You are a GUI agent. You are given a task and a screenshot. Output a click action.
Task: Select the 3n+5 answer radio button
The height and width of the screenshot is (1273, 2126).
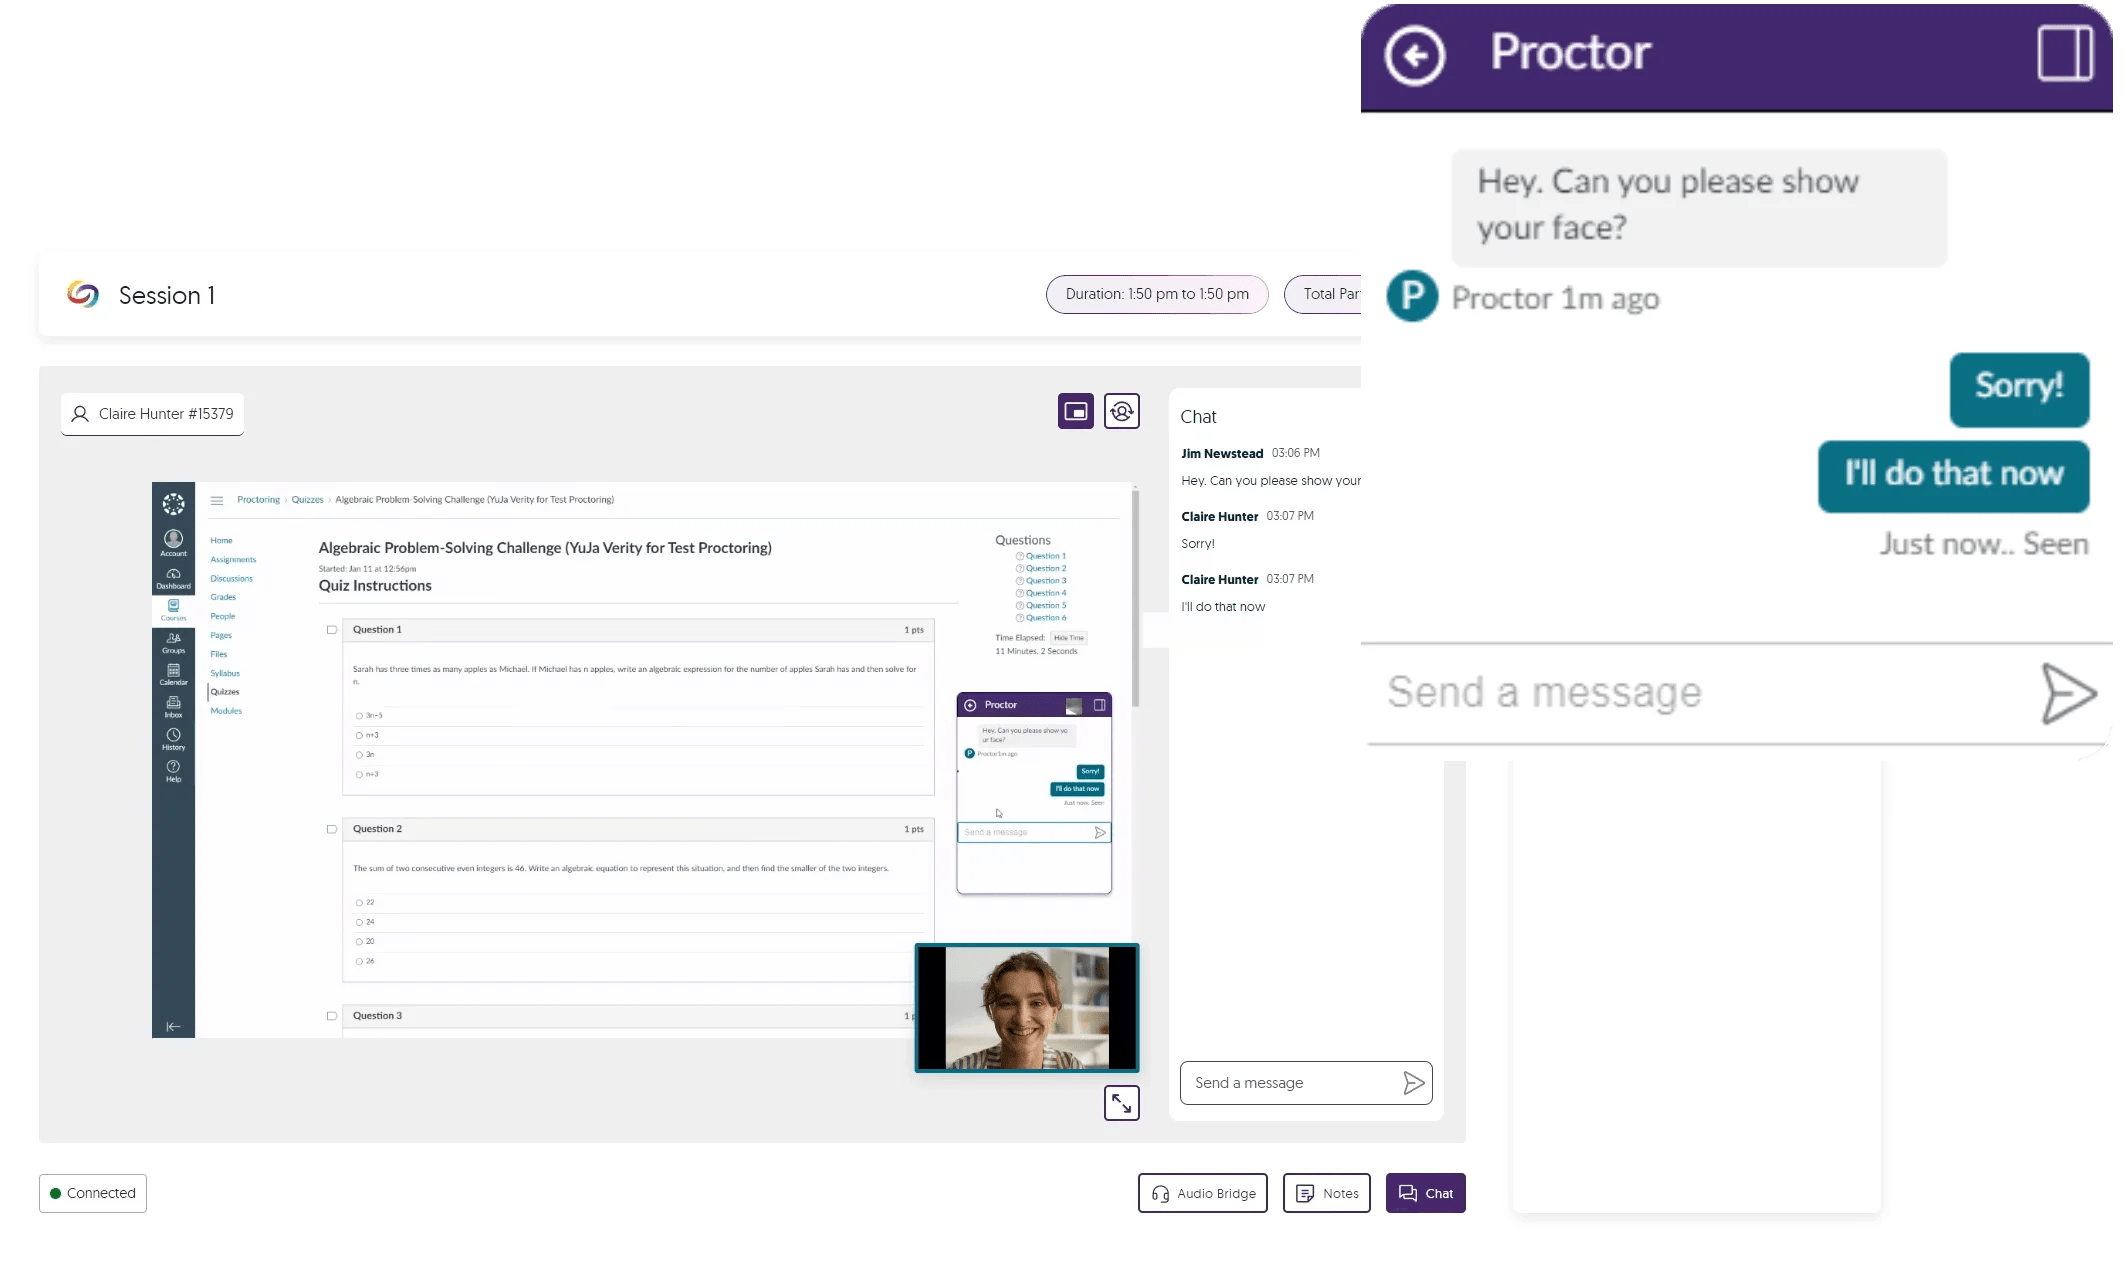[x=359, y=716]
